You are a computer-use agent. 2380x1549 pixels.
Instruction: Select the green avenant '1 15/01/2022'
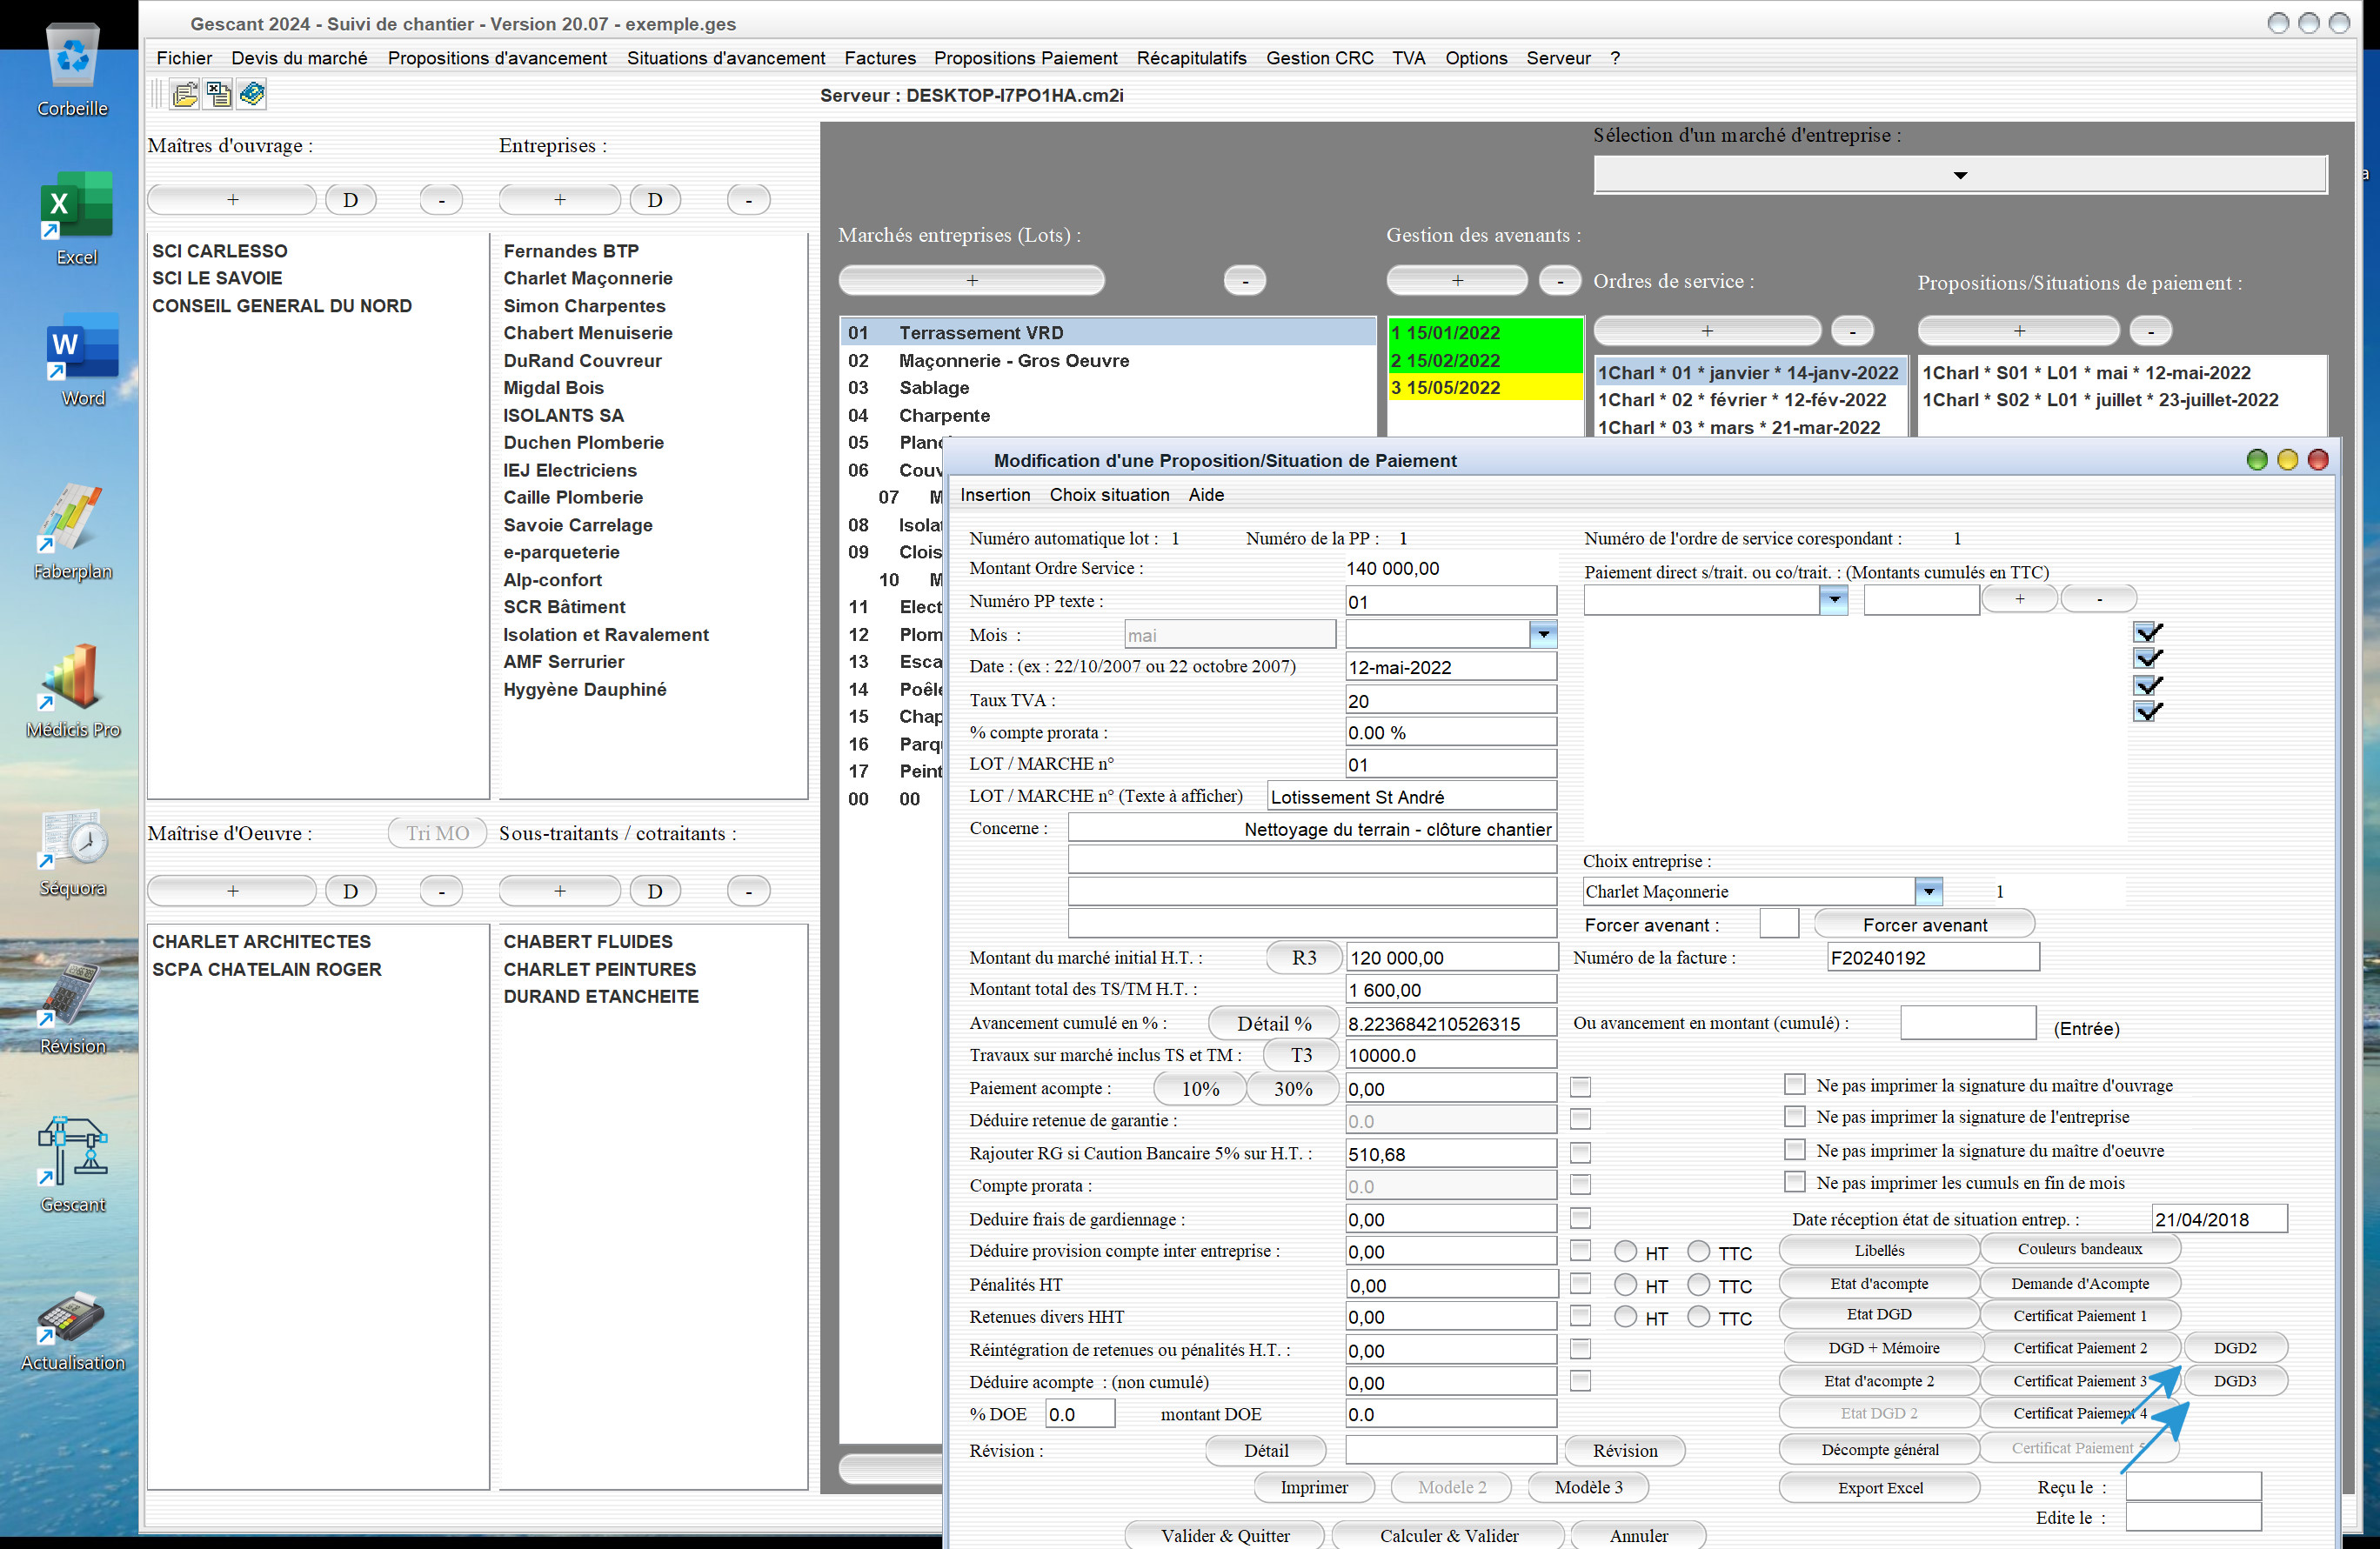1485,332
